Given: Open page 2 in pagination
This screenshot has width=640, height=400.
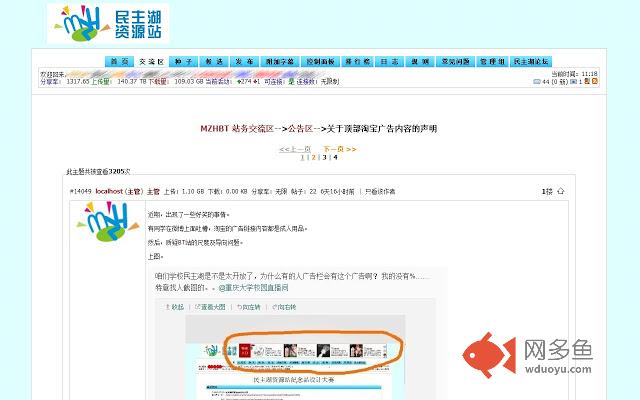Looking at the screenshot, I should click(x=313, y=157).
